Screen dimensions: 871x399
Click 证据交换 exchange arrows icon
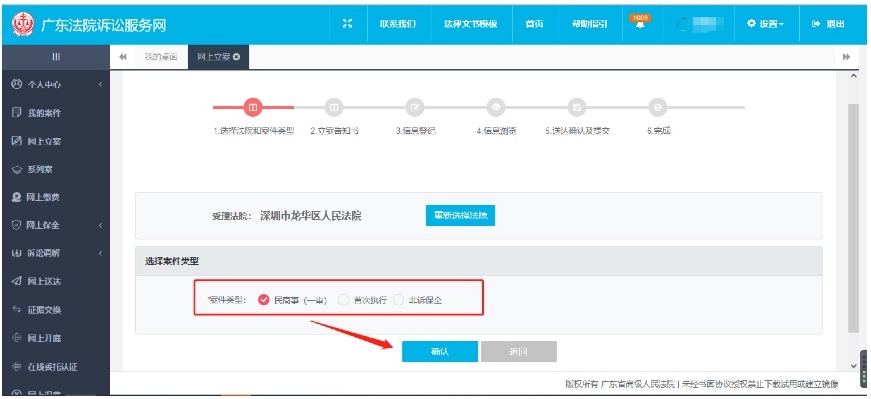(x=17, y=310)
